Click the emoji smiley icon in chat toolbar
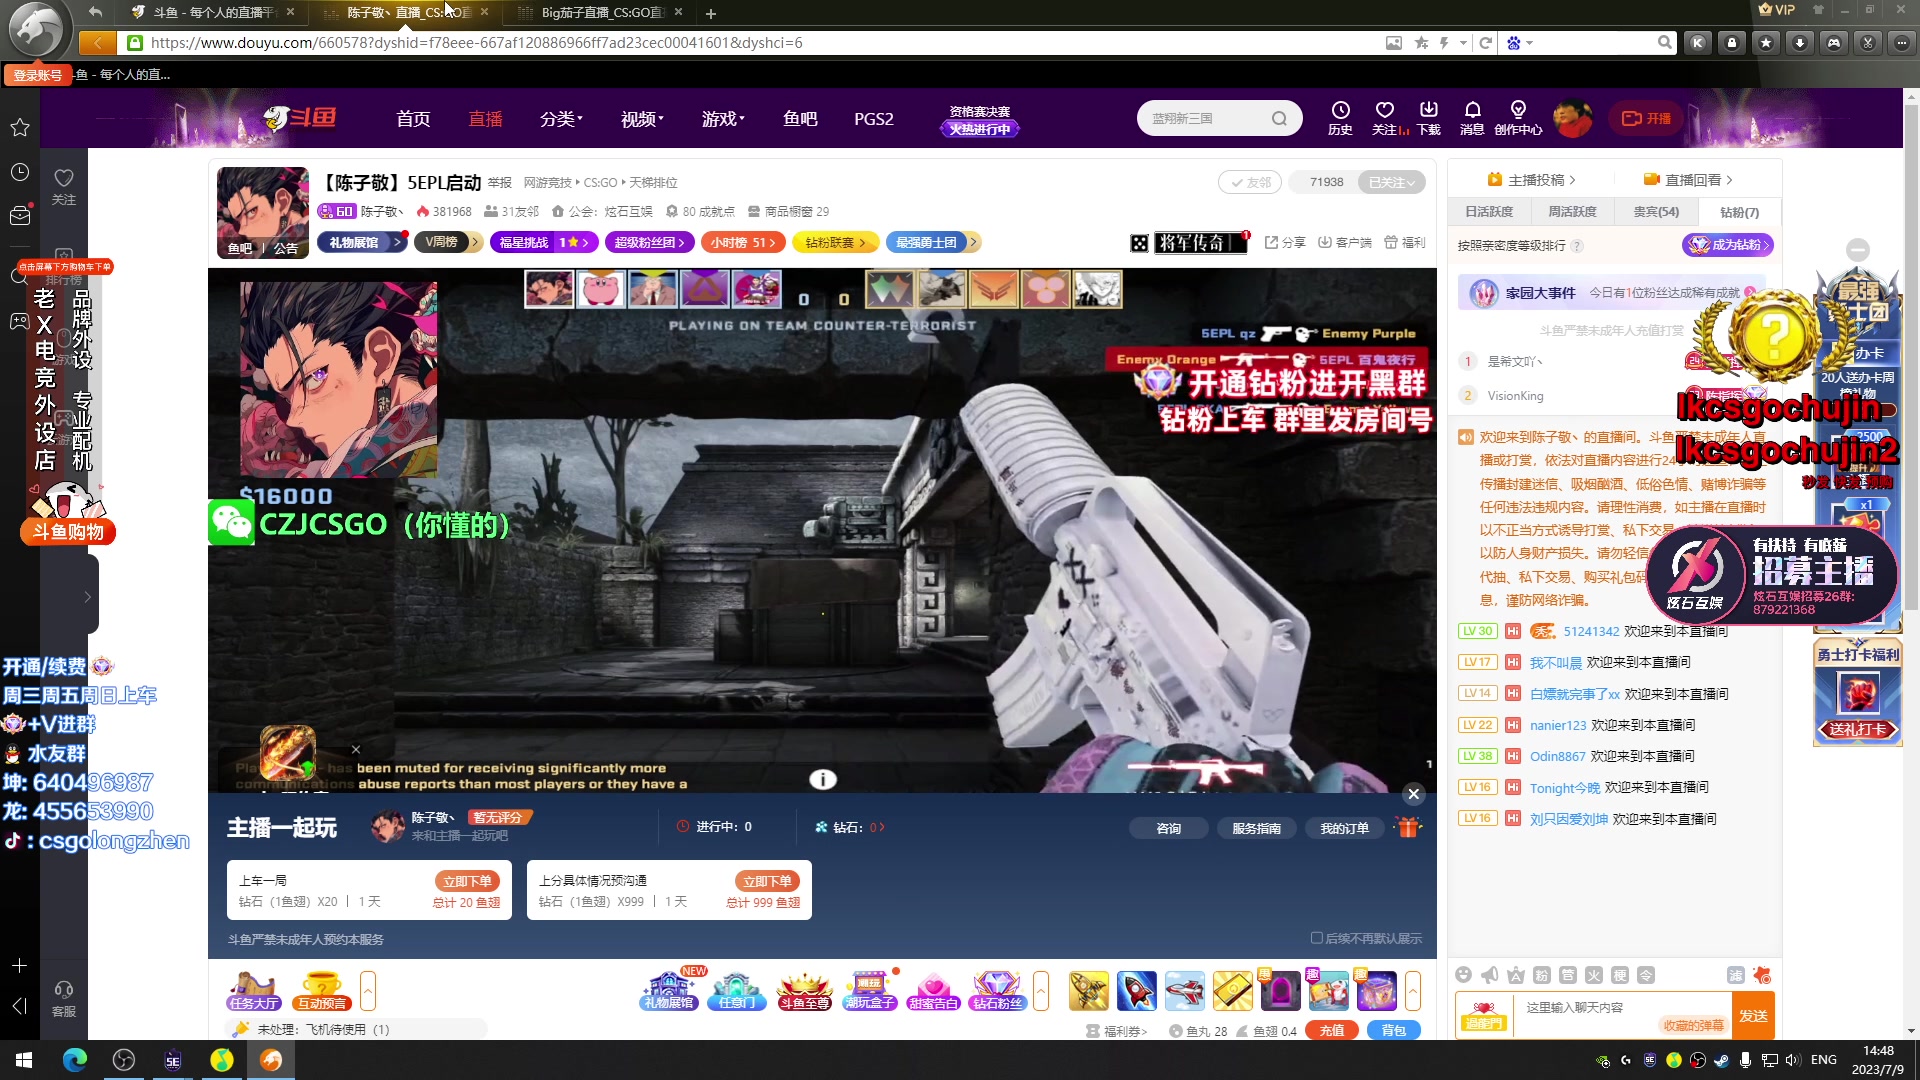 1464,975
